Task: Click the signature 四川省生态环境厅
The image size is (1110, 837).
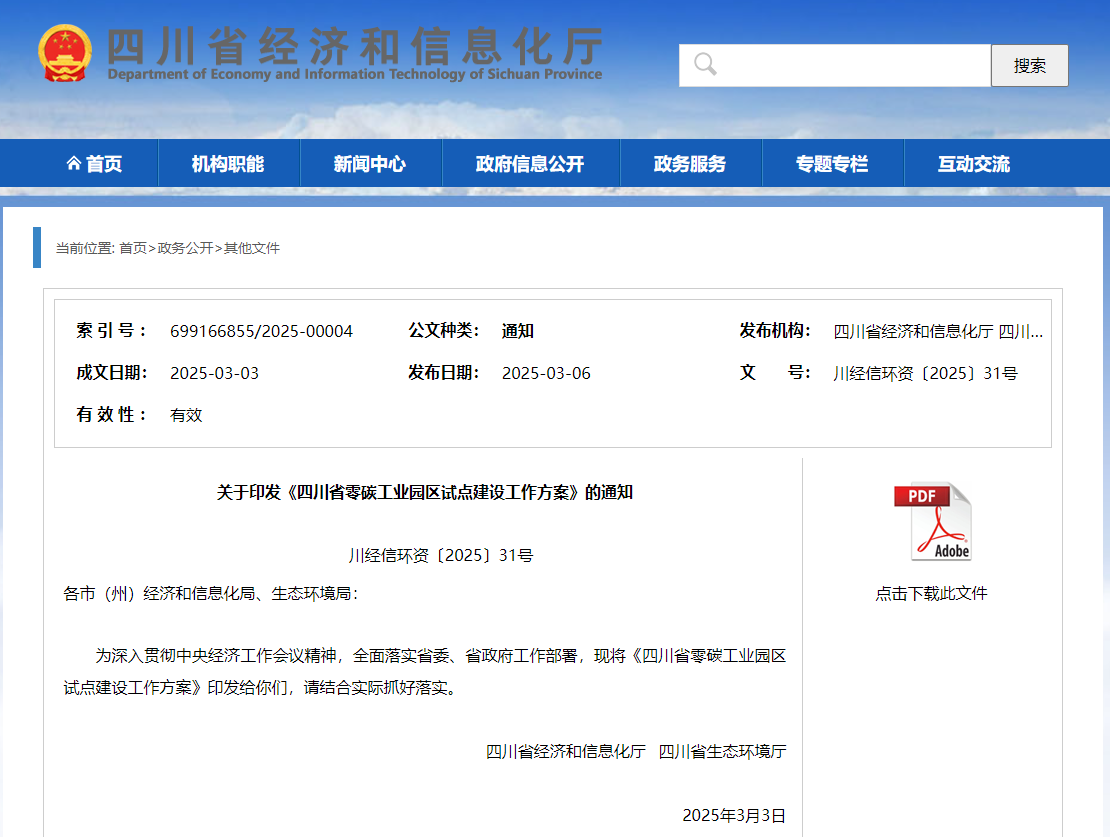Action: pos(722,751)
